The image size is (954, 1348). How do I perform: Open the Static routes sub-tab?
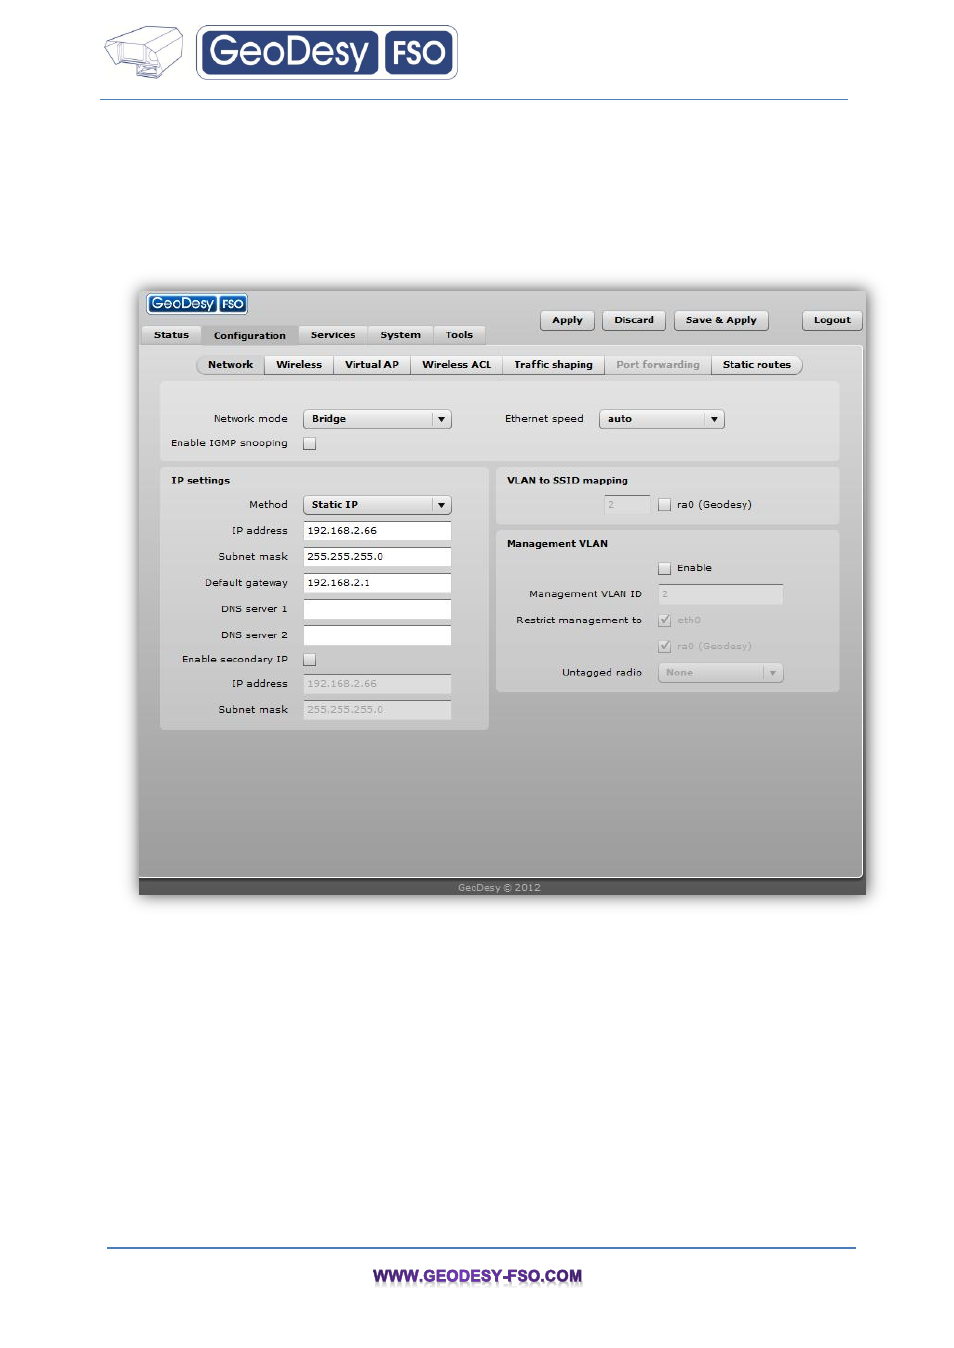click(757, 365)
